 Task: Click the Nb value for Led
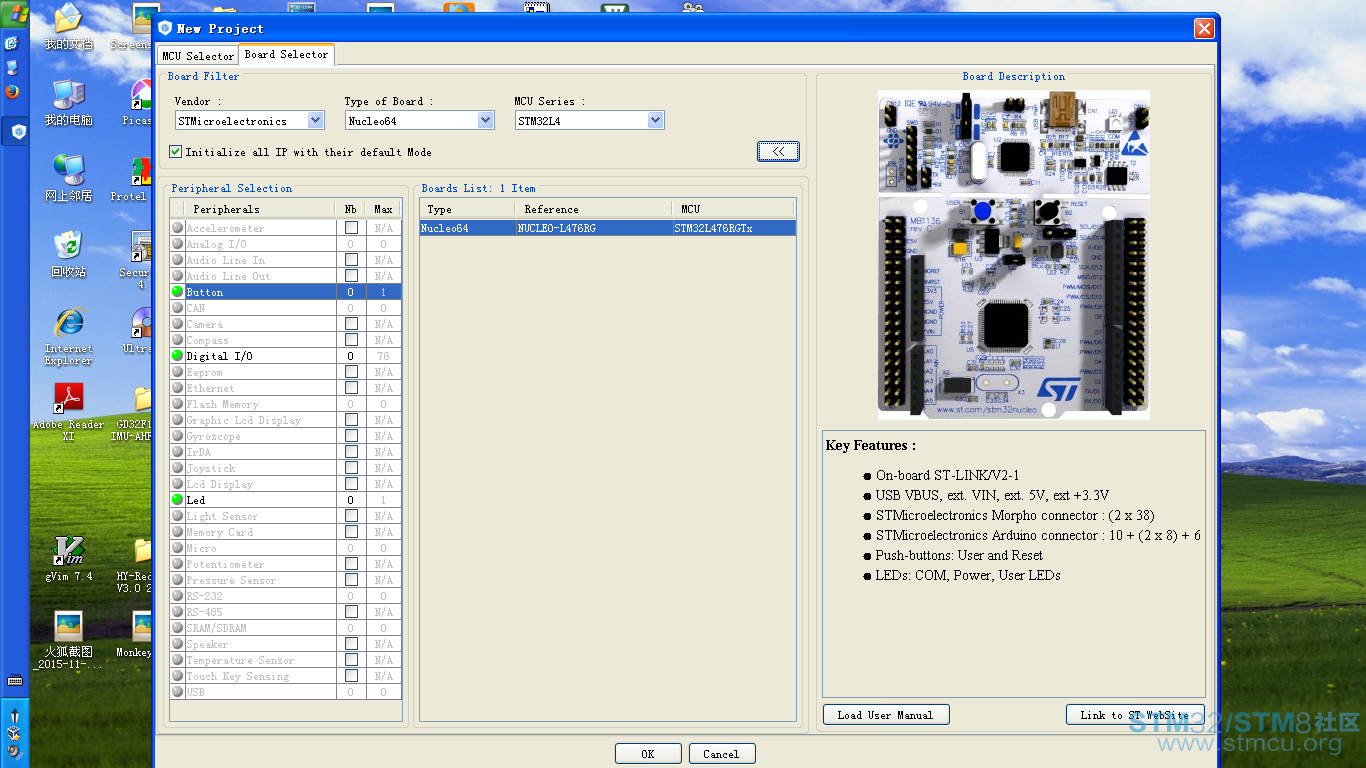[x=350, y=500]
